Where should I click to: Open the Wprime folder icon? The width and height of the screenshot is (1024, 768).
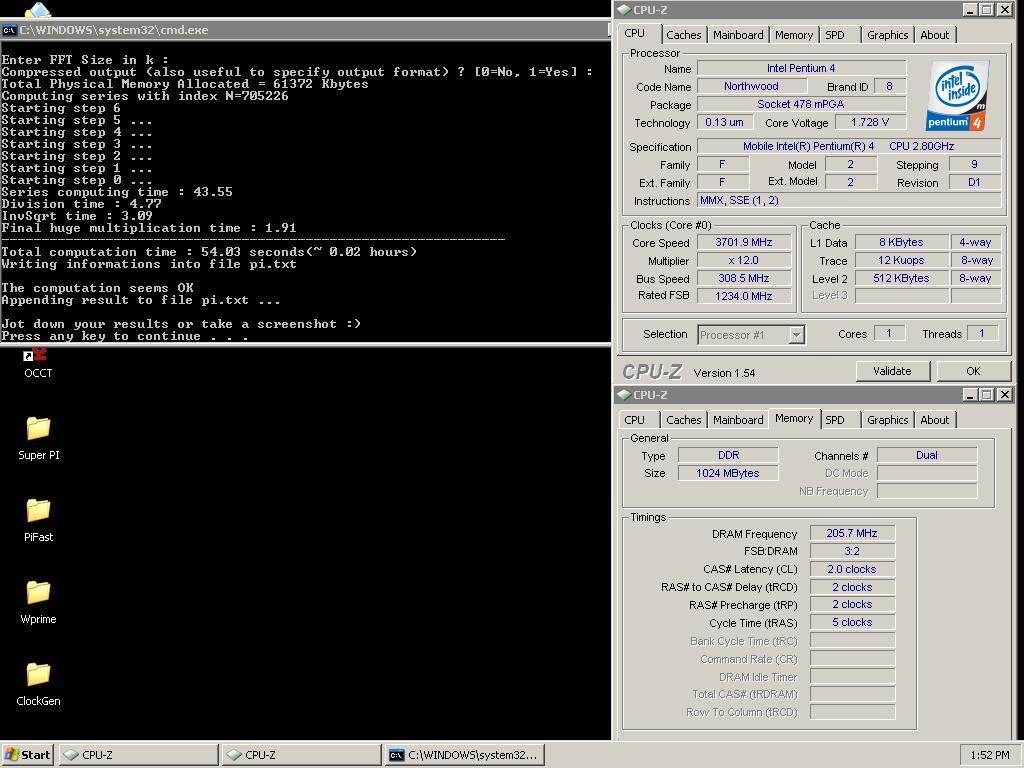(x=39, y=602)
